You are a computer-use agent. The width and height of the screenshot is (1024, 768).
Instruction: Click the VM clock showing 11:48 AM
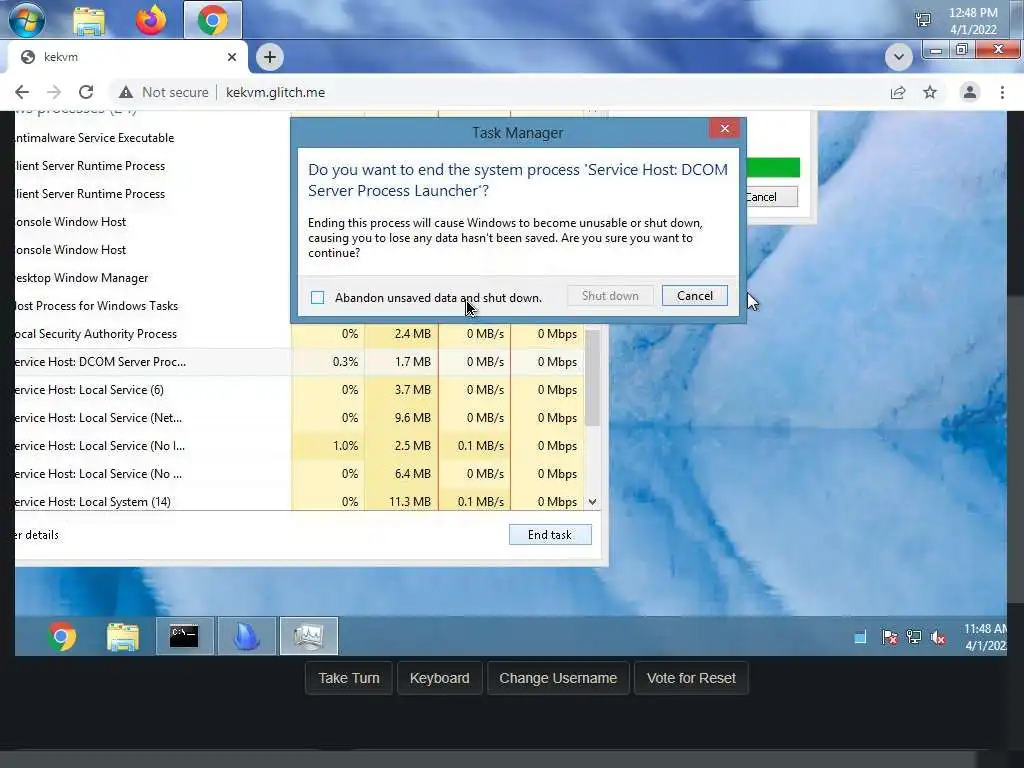[x=985, y=637]
